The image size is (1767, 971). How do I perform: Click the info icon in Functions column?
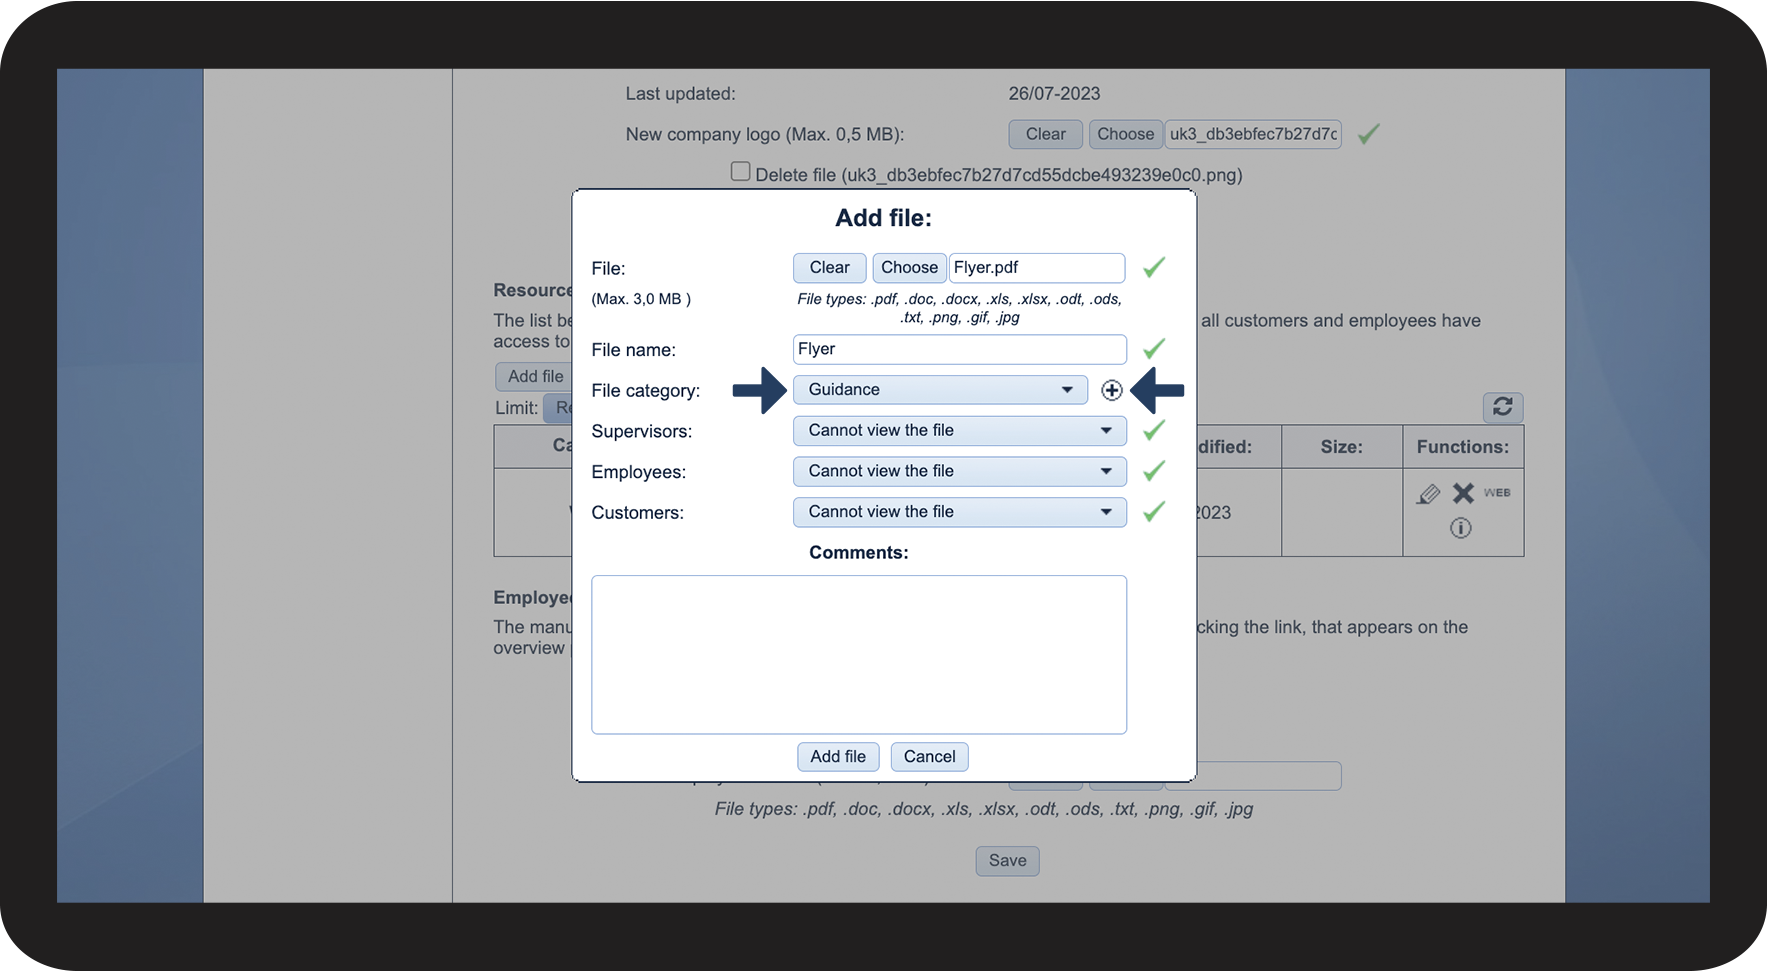click(x=1460, y=528)
